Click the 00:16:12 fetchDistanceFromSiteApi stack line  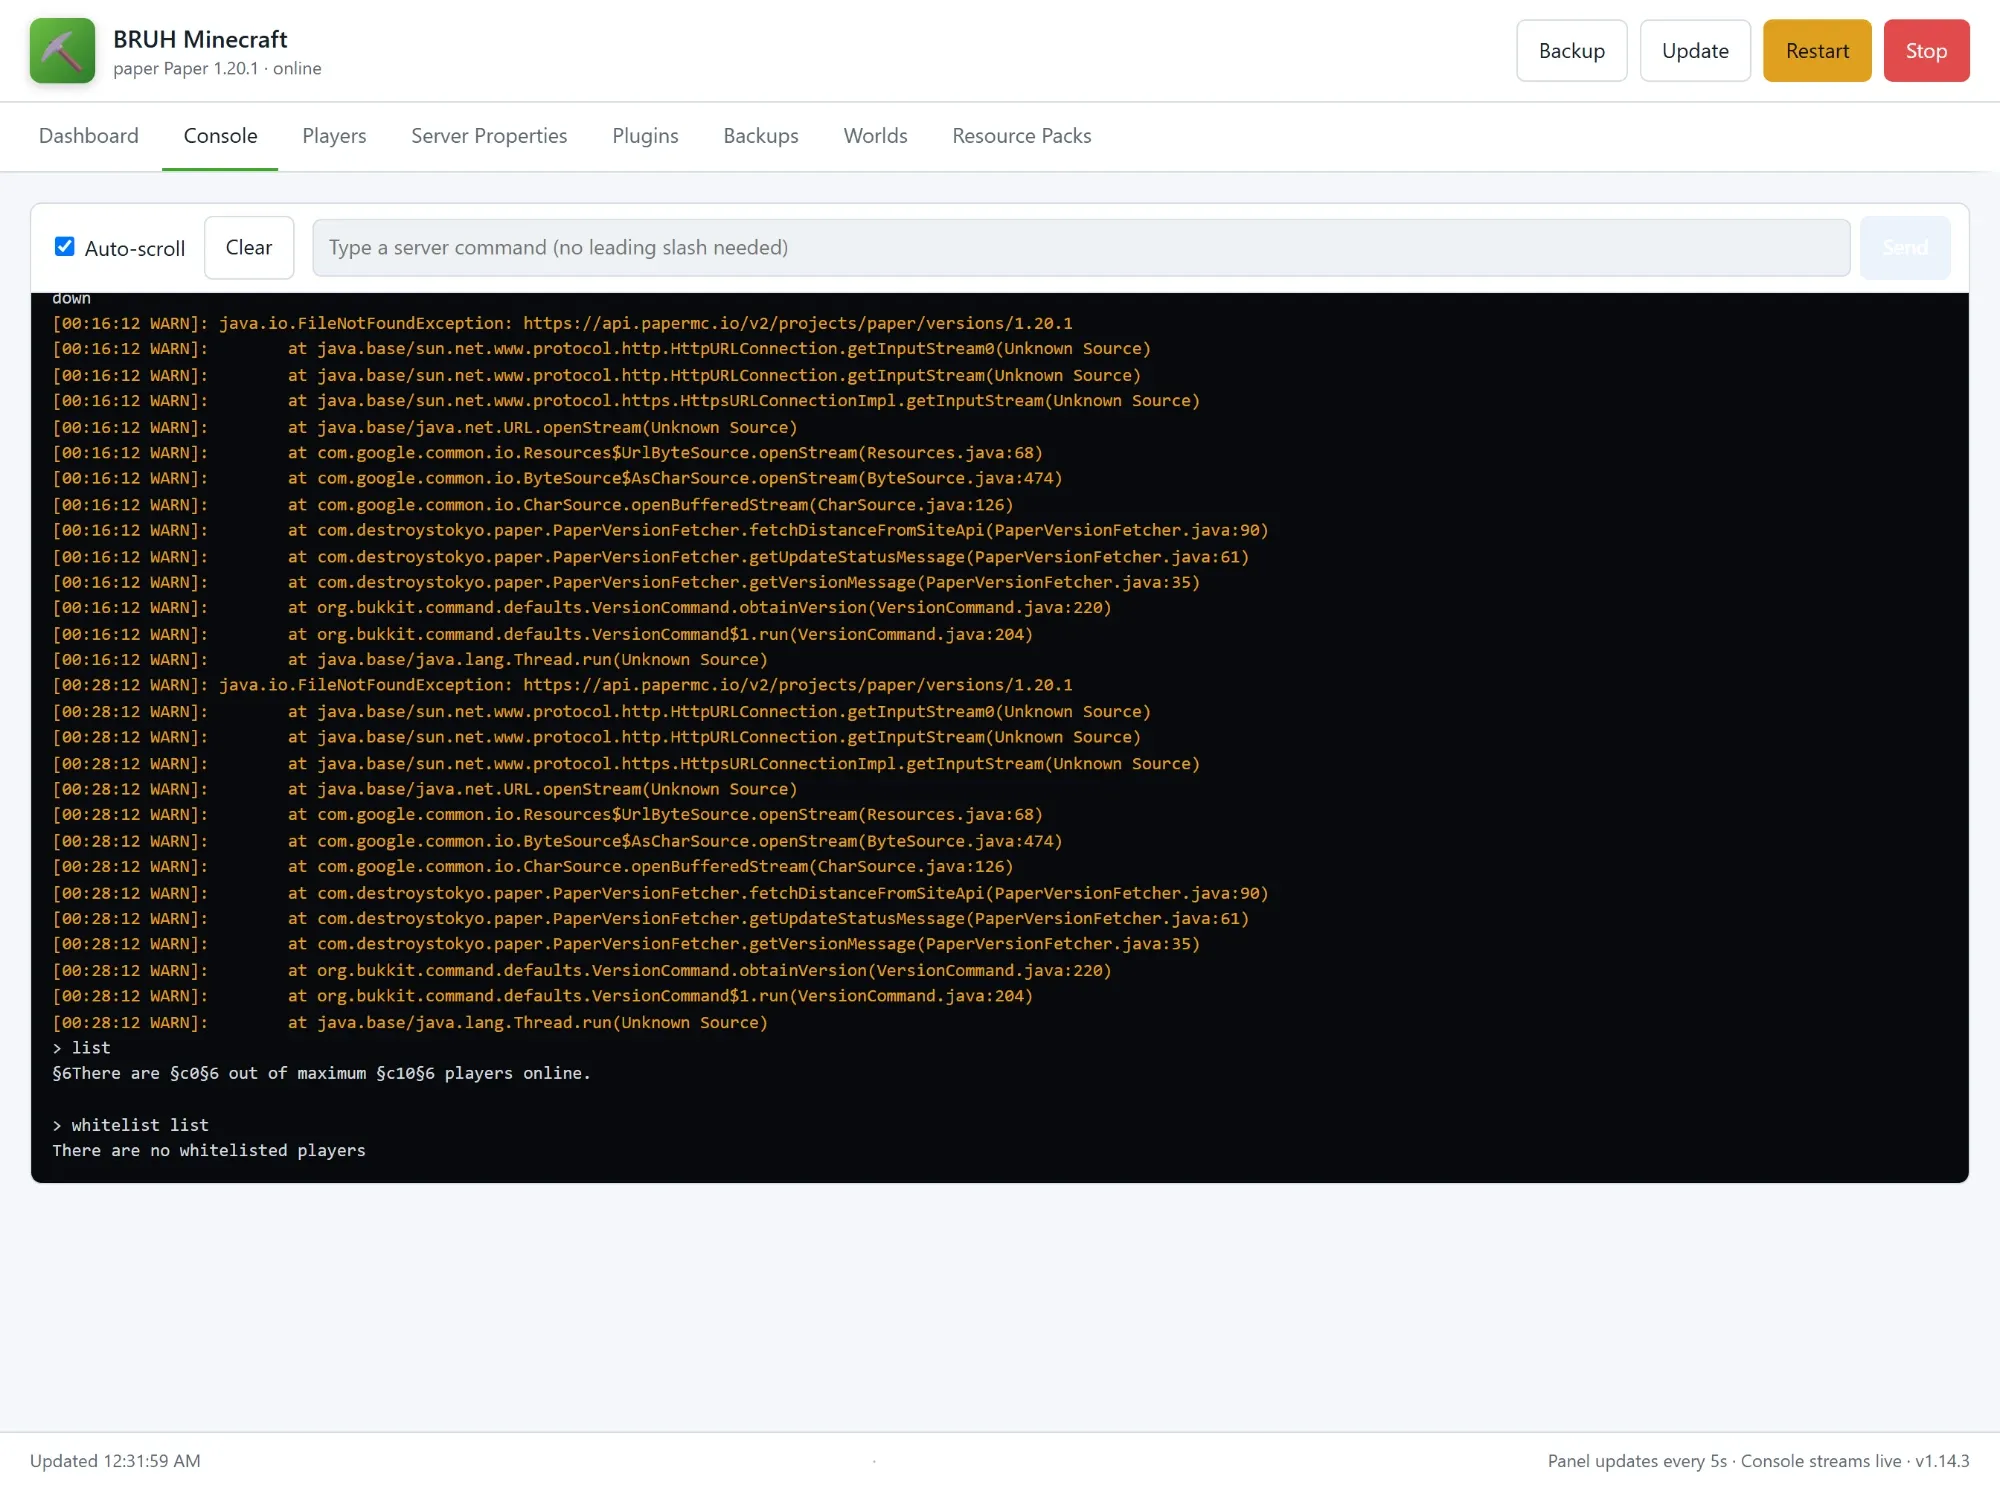pos(660,530)
